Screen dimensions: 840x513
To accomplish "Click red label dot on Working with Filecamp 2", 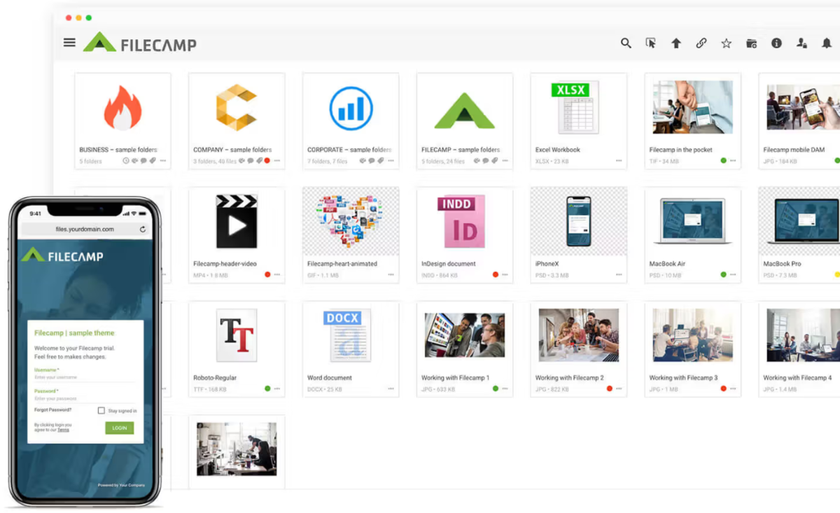I will pyautogui.click(x=610, y=389).
